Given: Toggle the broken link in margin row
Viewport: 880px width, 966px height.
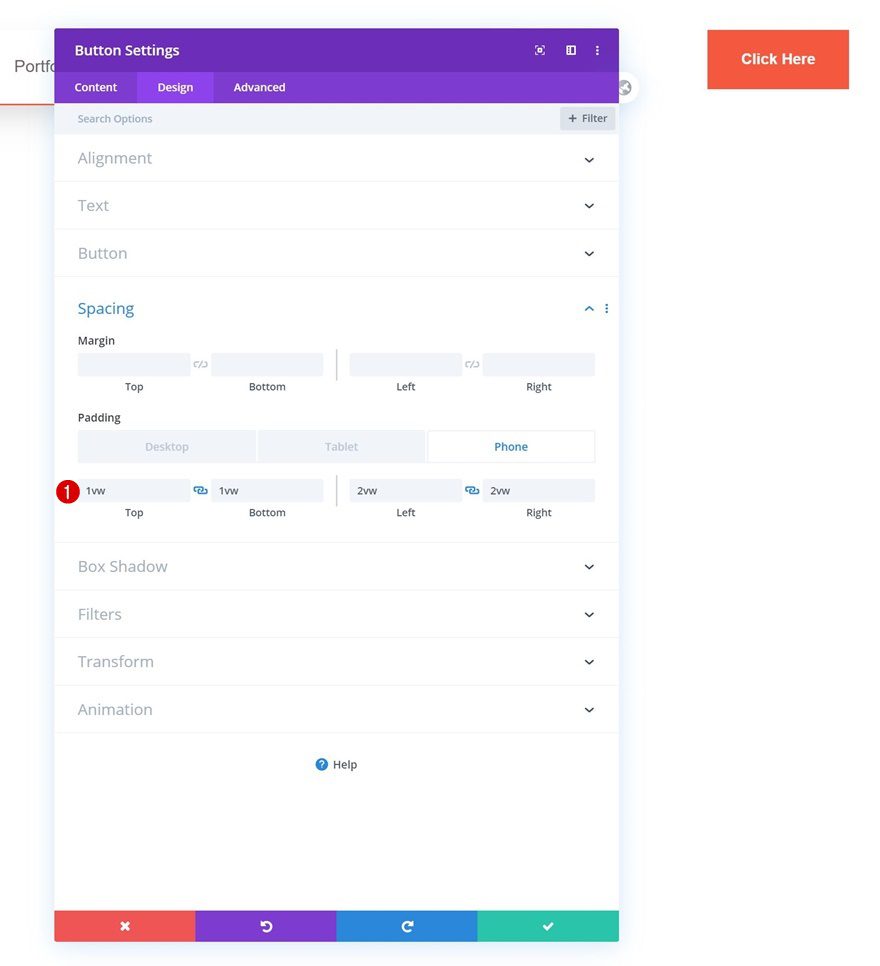Looking at the screenshot, I should coord(200,363).
